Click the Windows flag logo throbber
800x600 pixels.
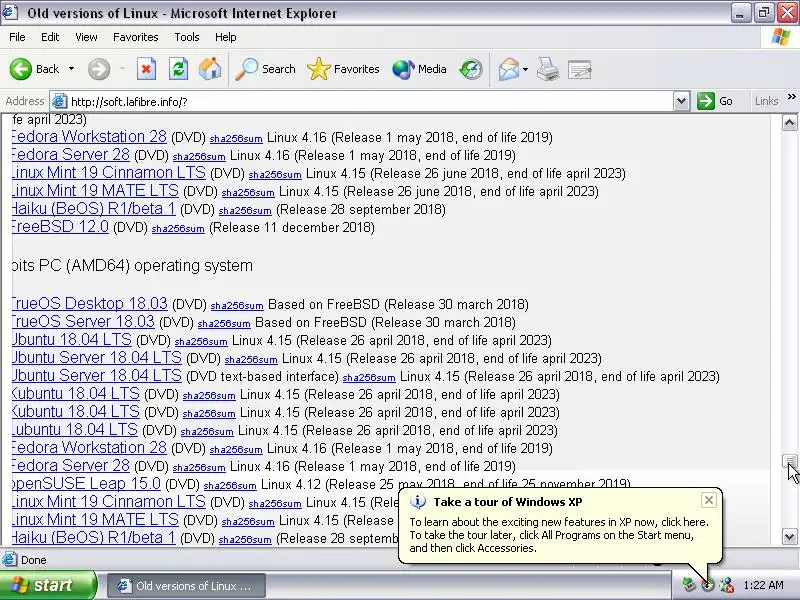pyautogui.click(x=780, y=37)
